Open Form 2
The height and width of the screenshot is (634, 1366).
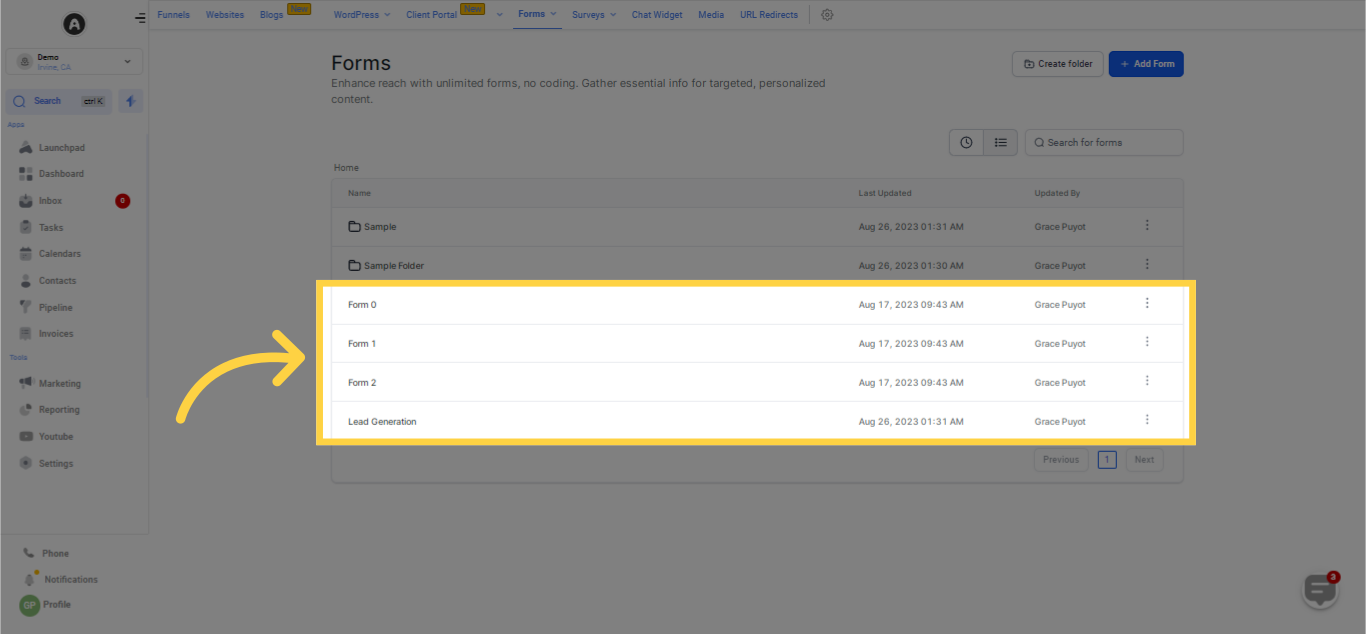pyautogui.click(x=362, y=383)
